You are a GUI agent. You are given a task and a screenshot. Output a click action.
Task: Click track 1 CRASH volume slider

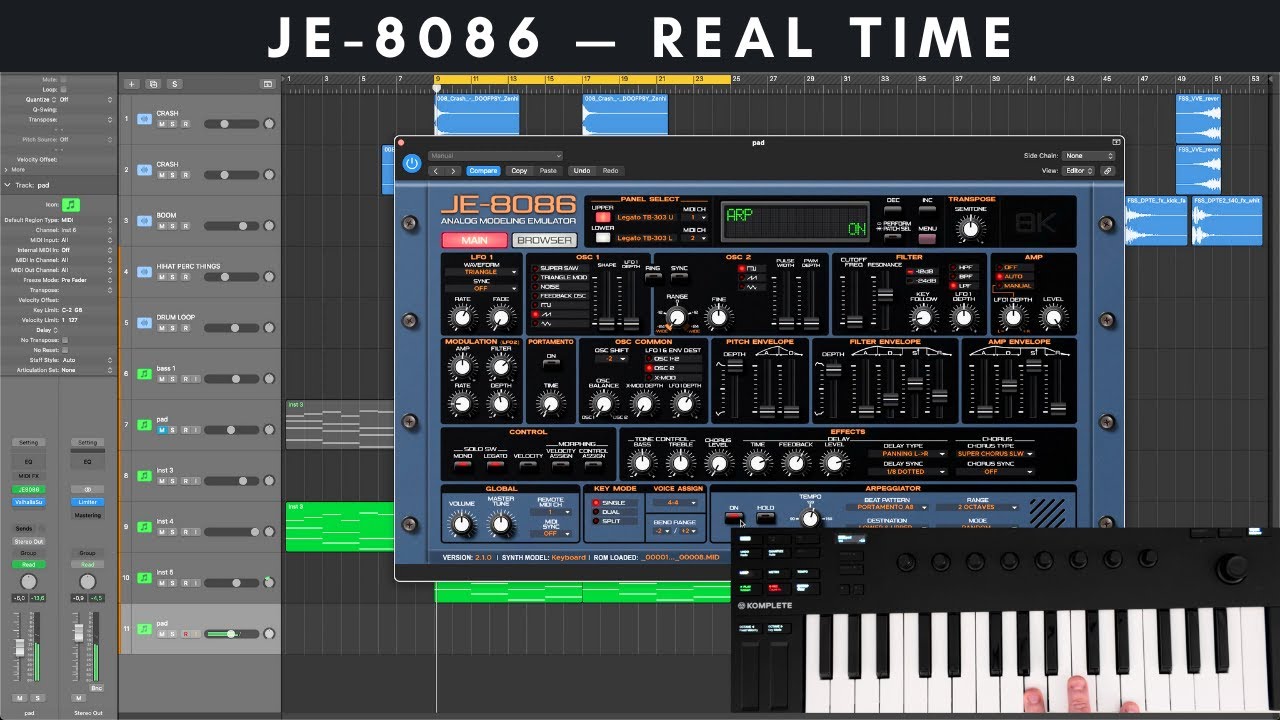(230, 124)
